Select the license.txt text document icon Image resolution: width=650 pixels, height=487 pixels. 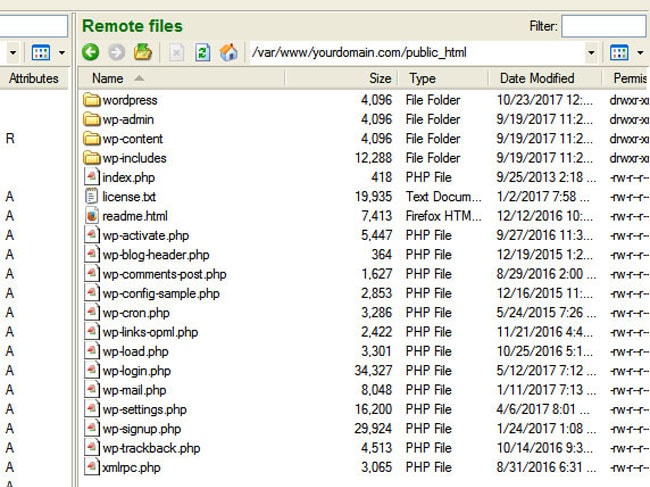click(x=92, y=196)
